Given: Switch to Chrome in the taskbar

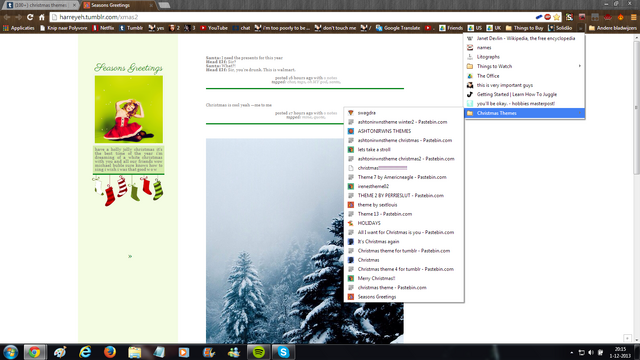Looking at the screenshot, I should click(x=35, y=352).
